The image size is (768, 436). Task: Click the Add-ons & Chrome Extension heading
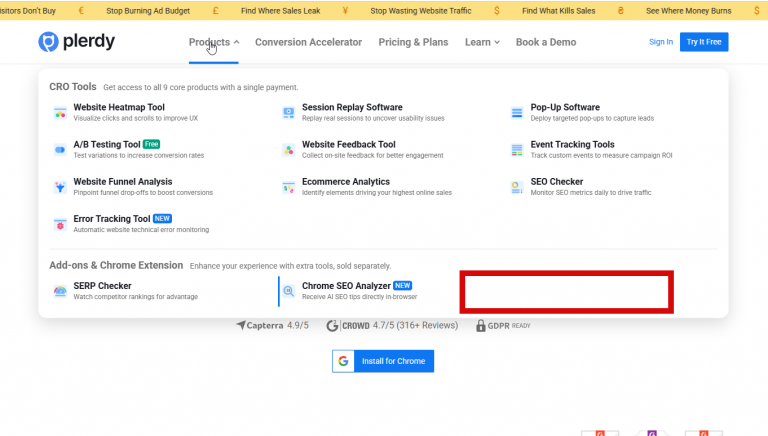coord(116,265)
